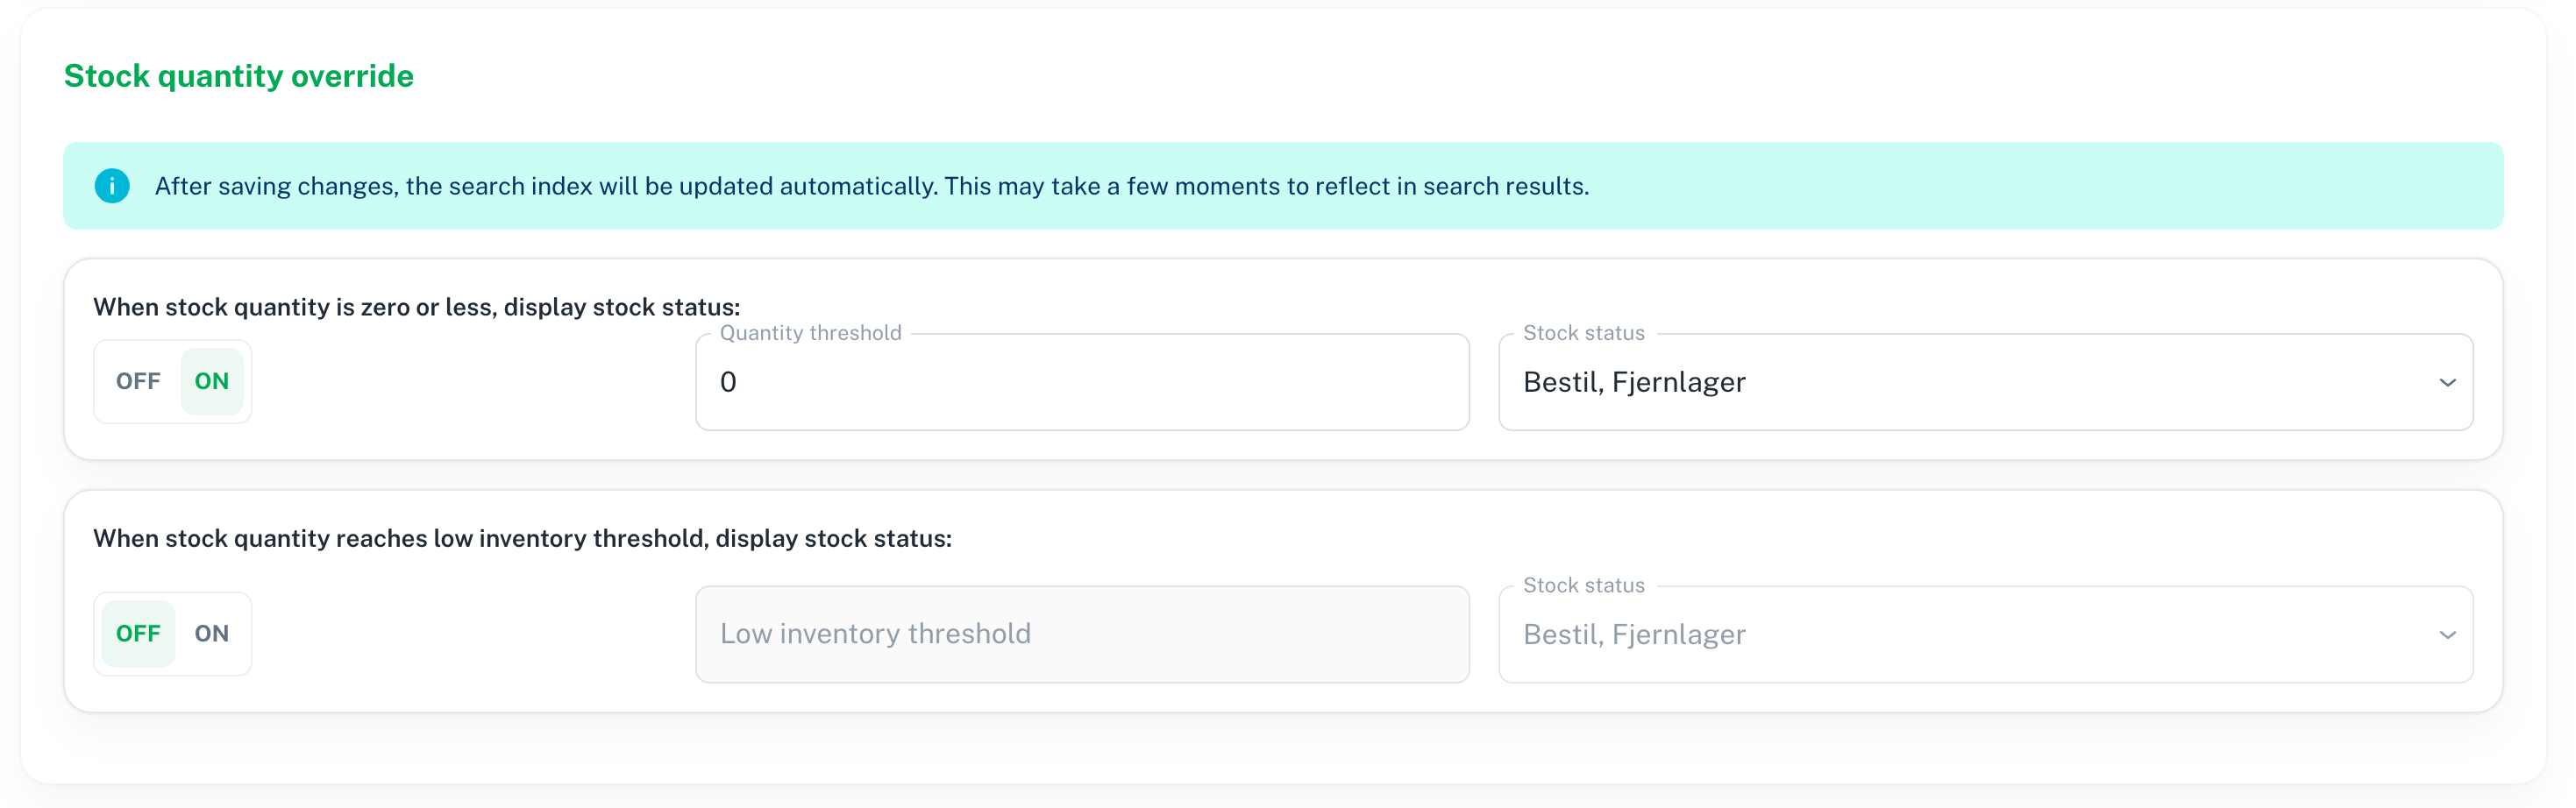Image resolution: width=2576 pixels, height=808 pixels.
Task: Focus the Quantity threshold input field
Action: (1082, 382)
